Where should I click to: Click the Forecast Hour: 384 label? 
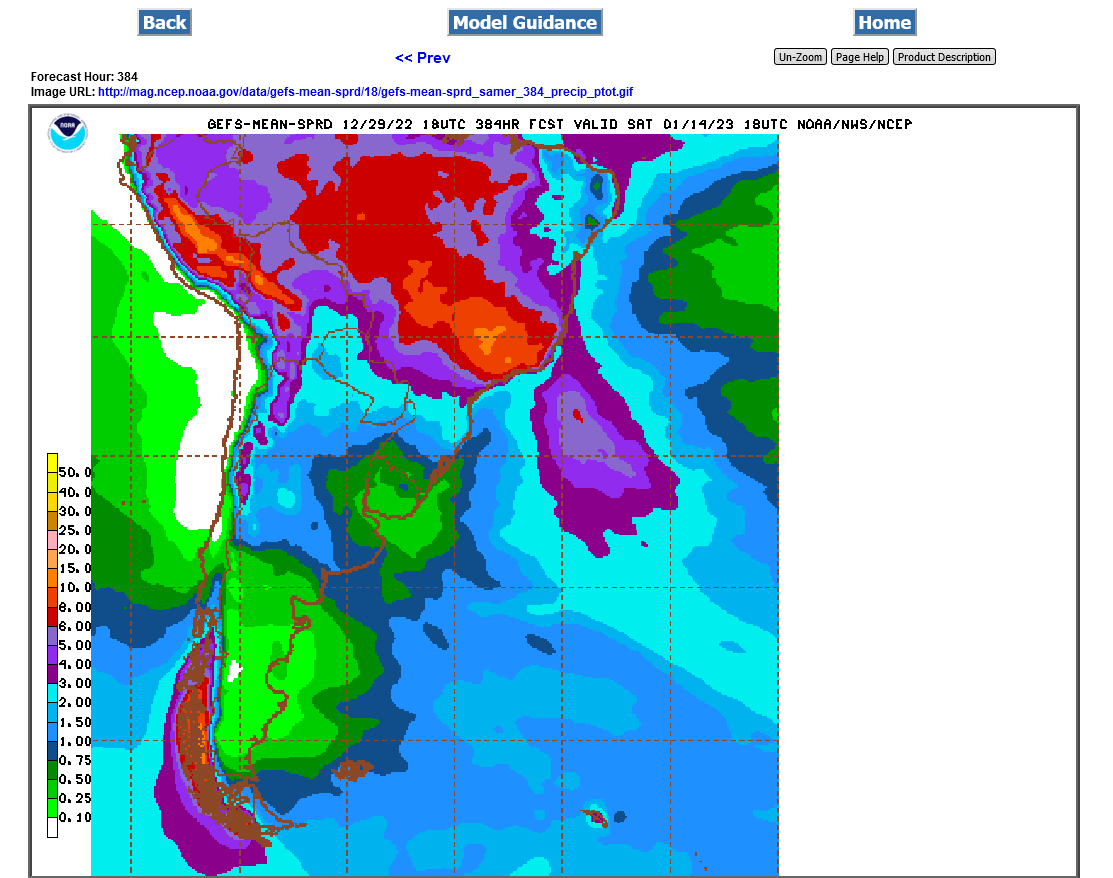84,77
